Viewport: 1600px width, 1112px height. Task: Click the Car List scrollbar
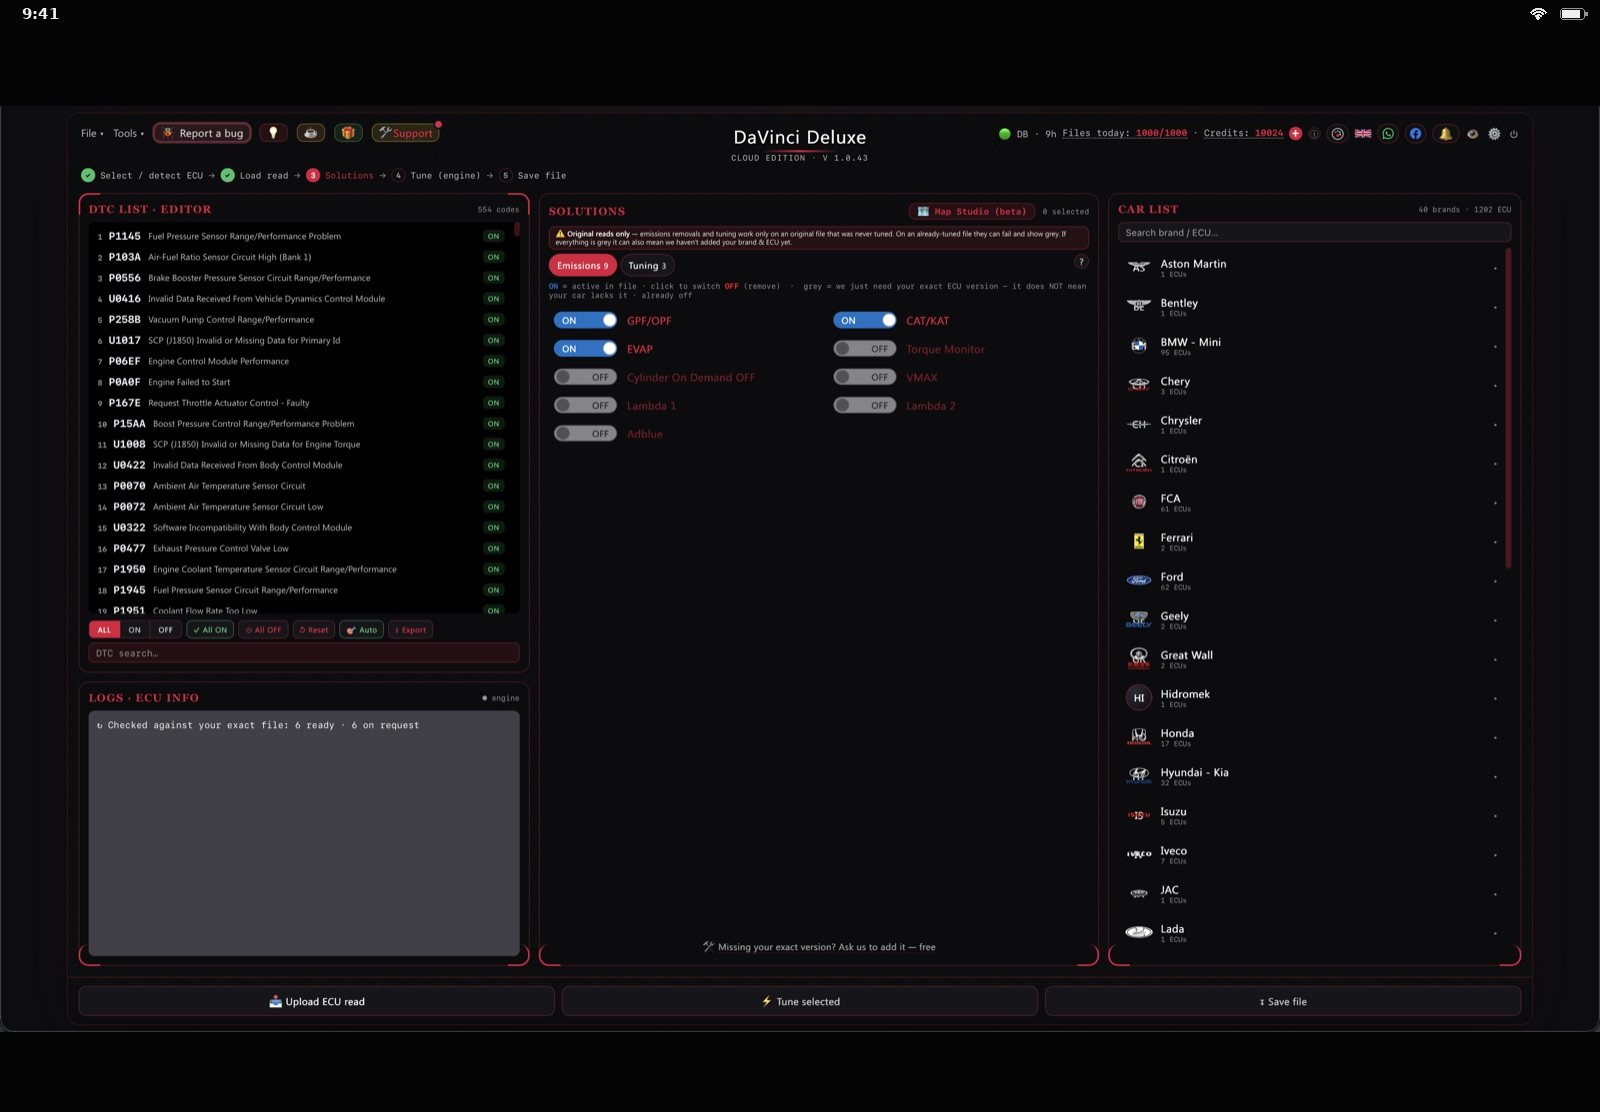click(x=1508, y=410)
